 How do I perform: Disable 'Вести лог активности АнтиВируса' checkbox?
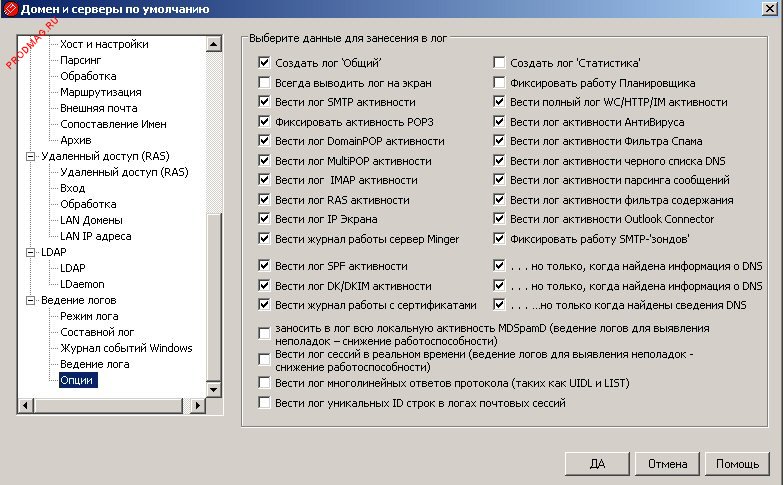click(500, 122)
